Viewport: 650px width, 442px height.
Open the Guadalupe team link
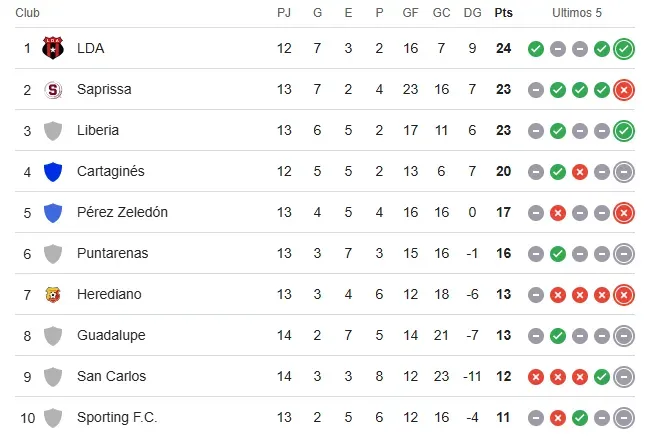click(x=111, y=335)
